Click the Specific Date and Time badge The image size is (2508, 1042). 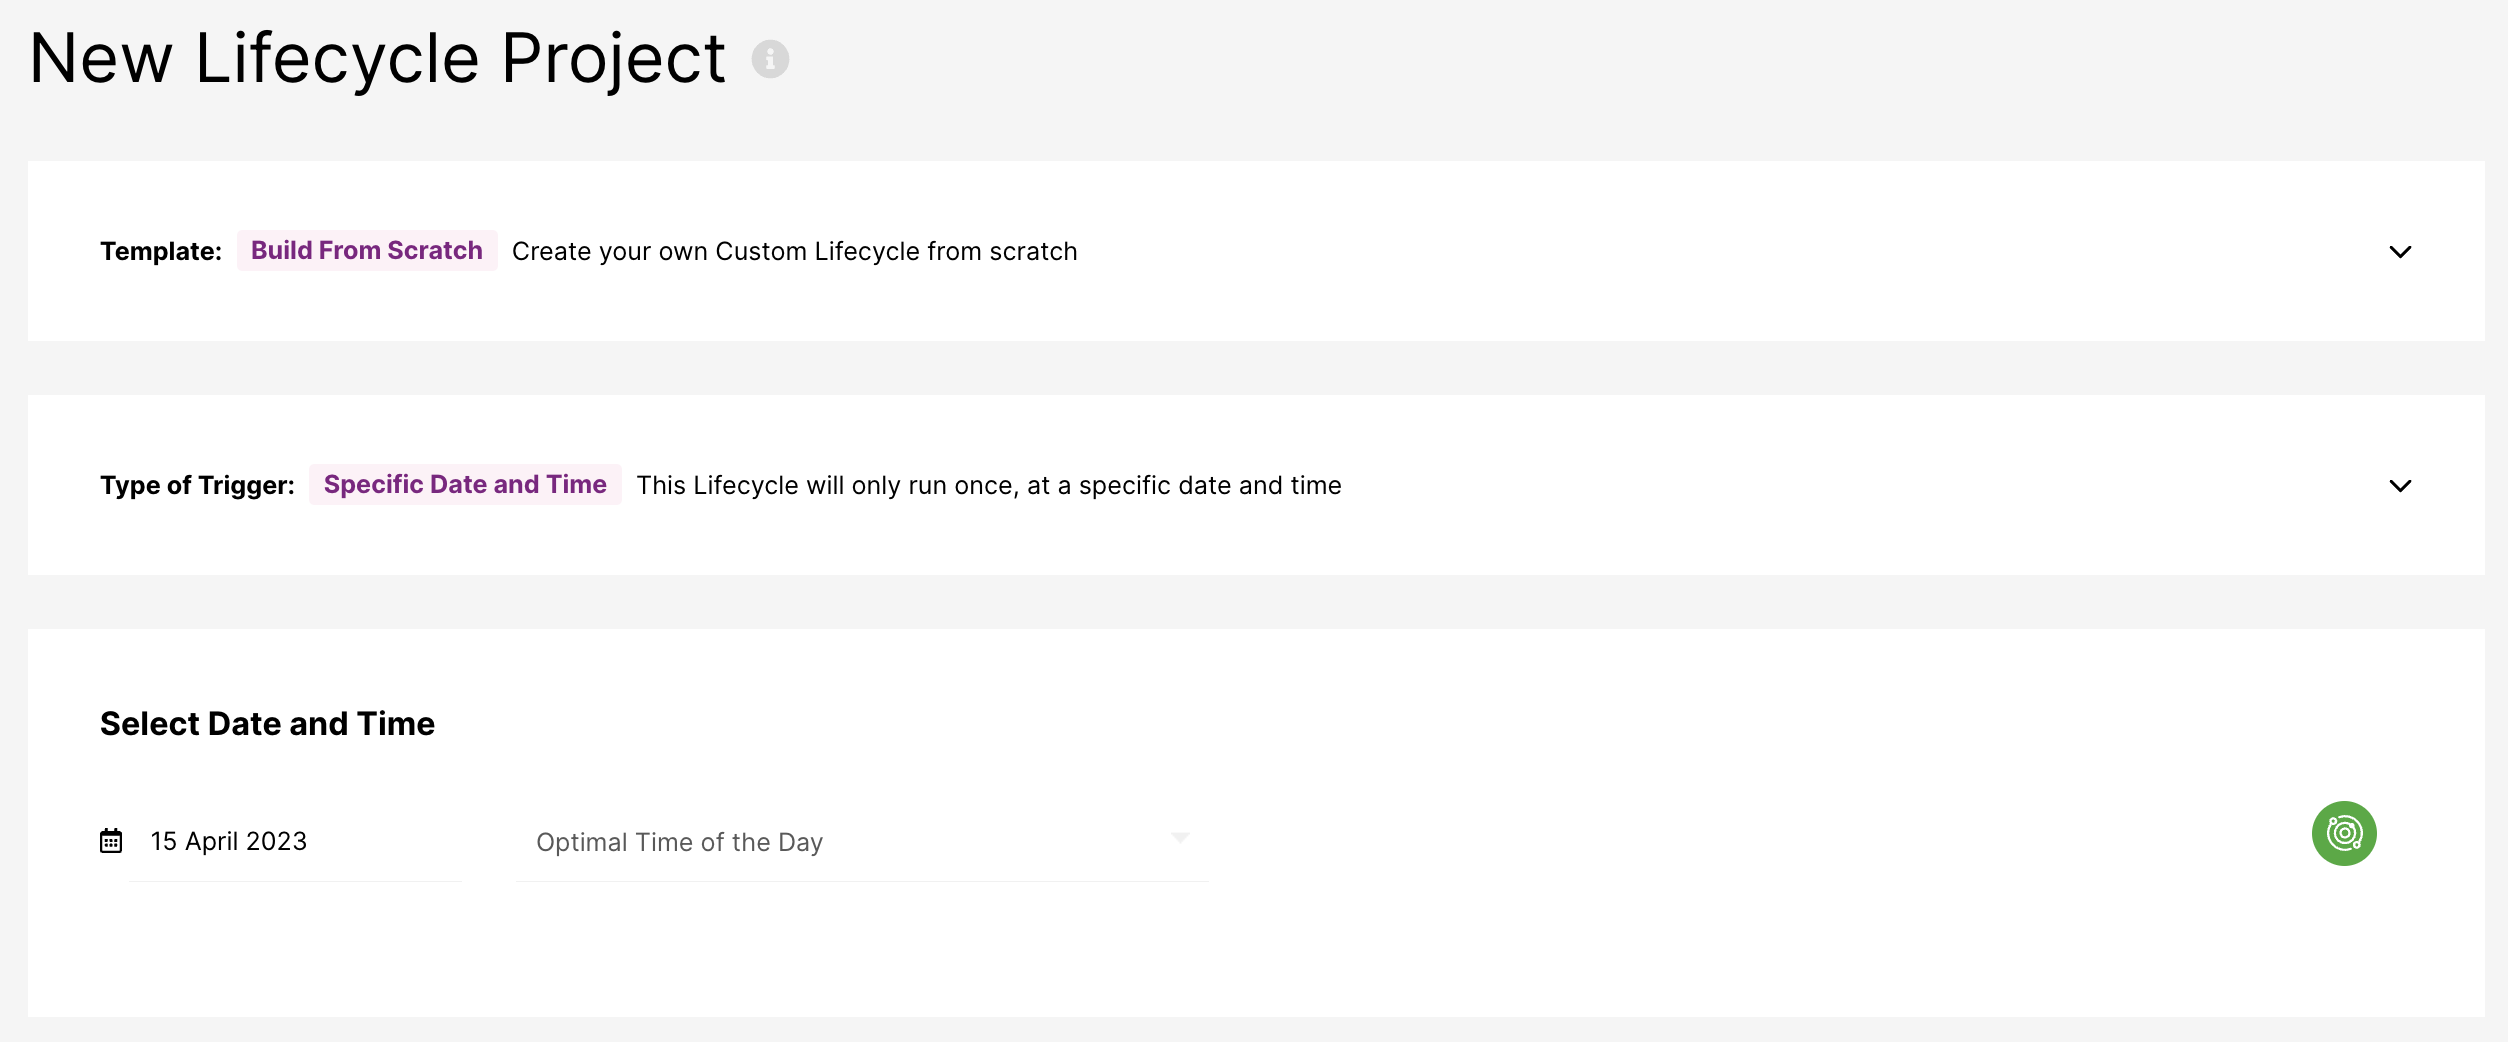tap(465, 484)
